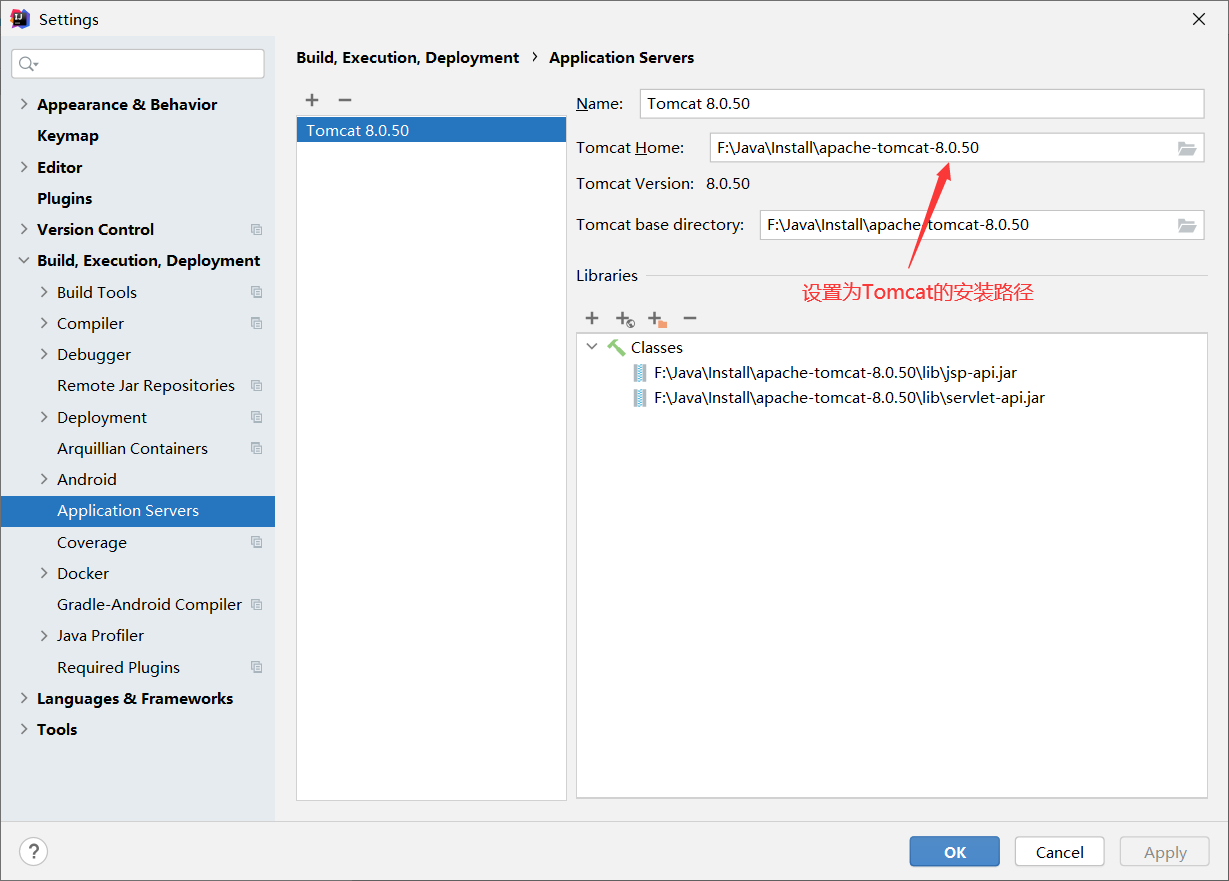Click project-level icon beside Arquillian Containers
The height and width of the screenshot is (881, 1229).
click(x=257, y=448)
